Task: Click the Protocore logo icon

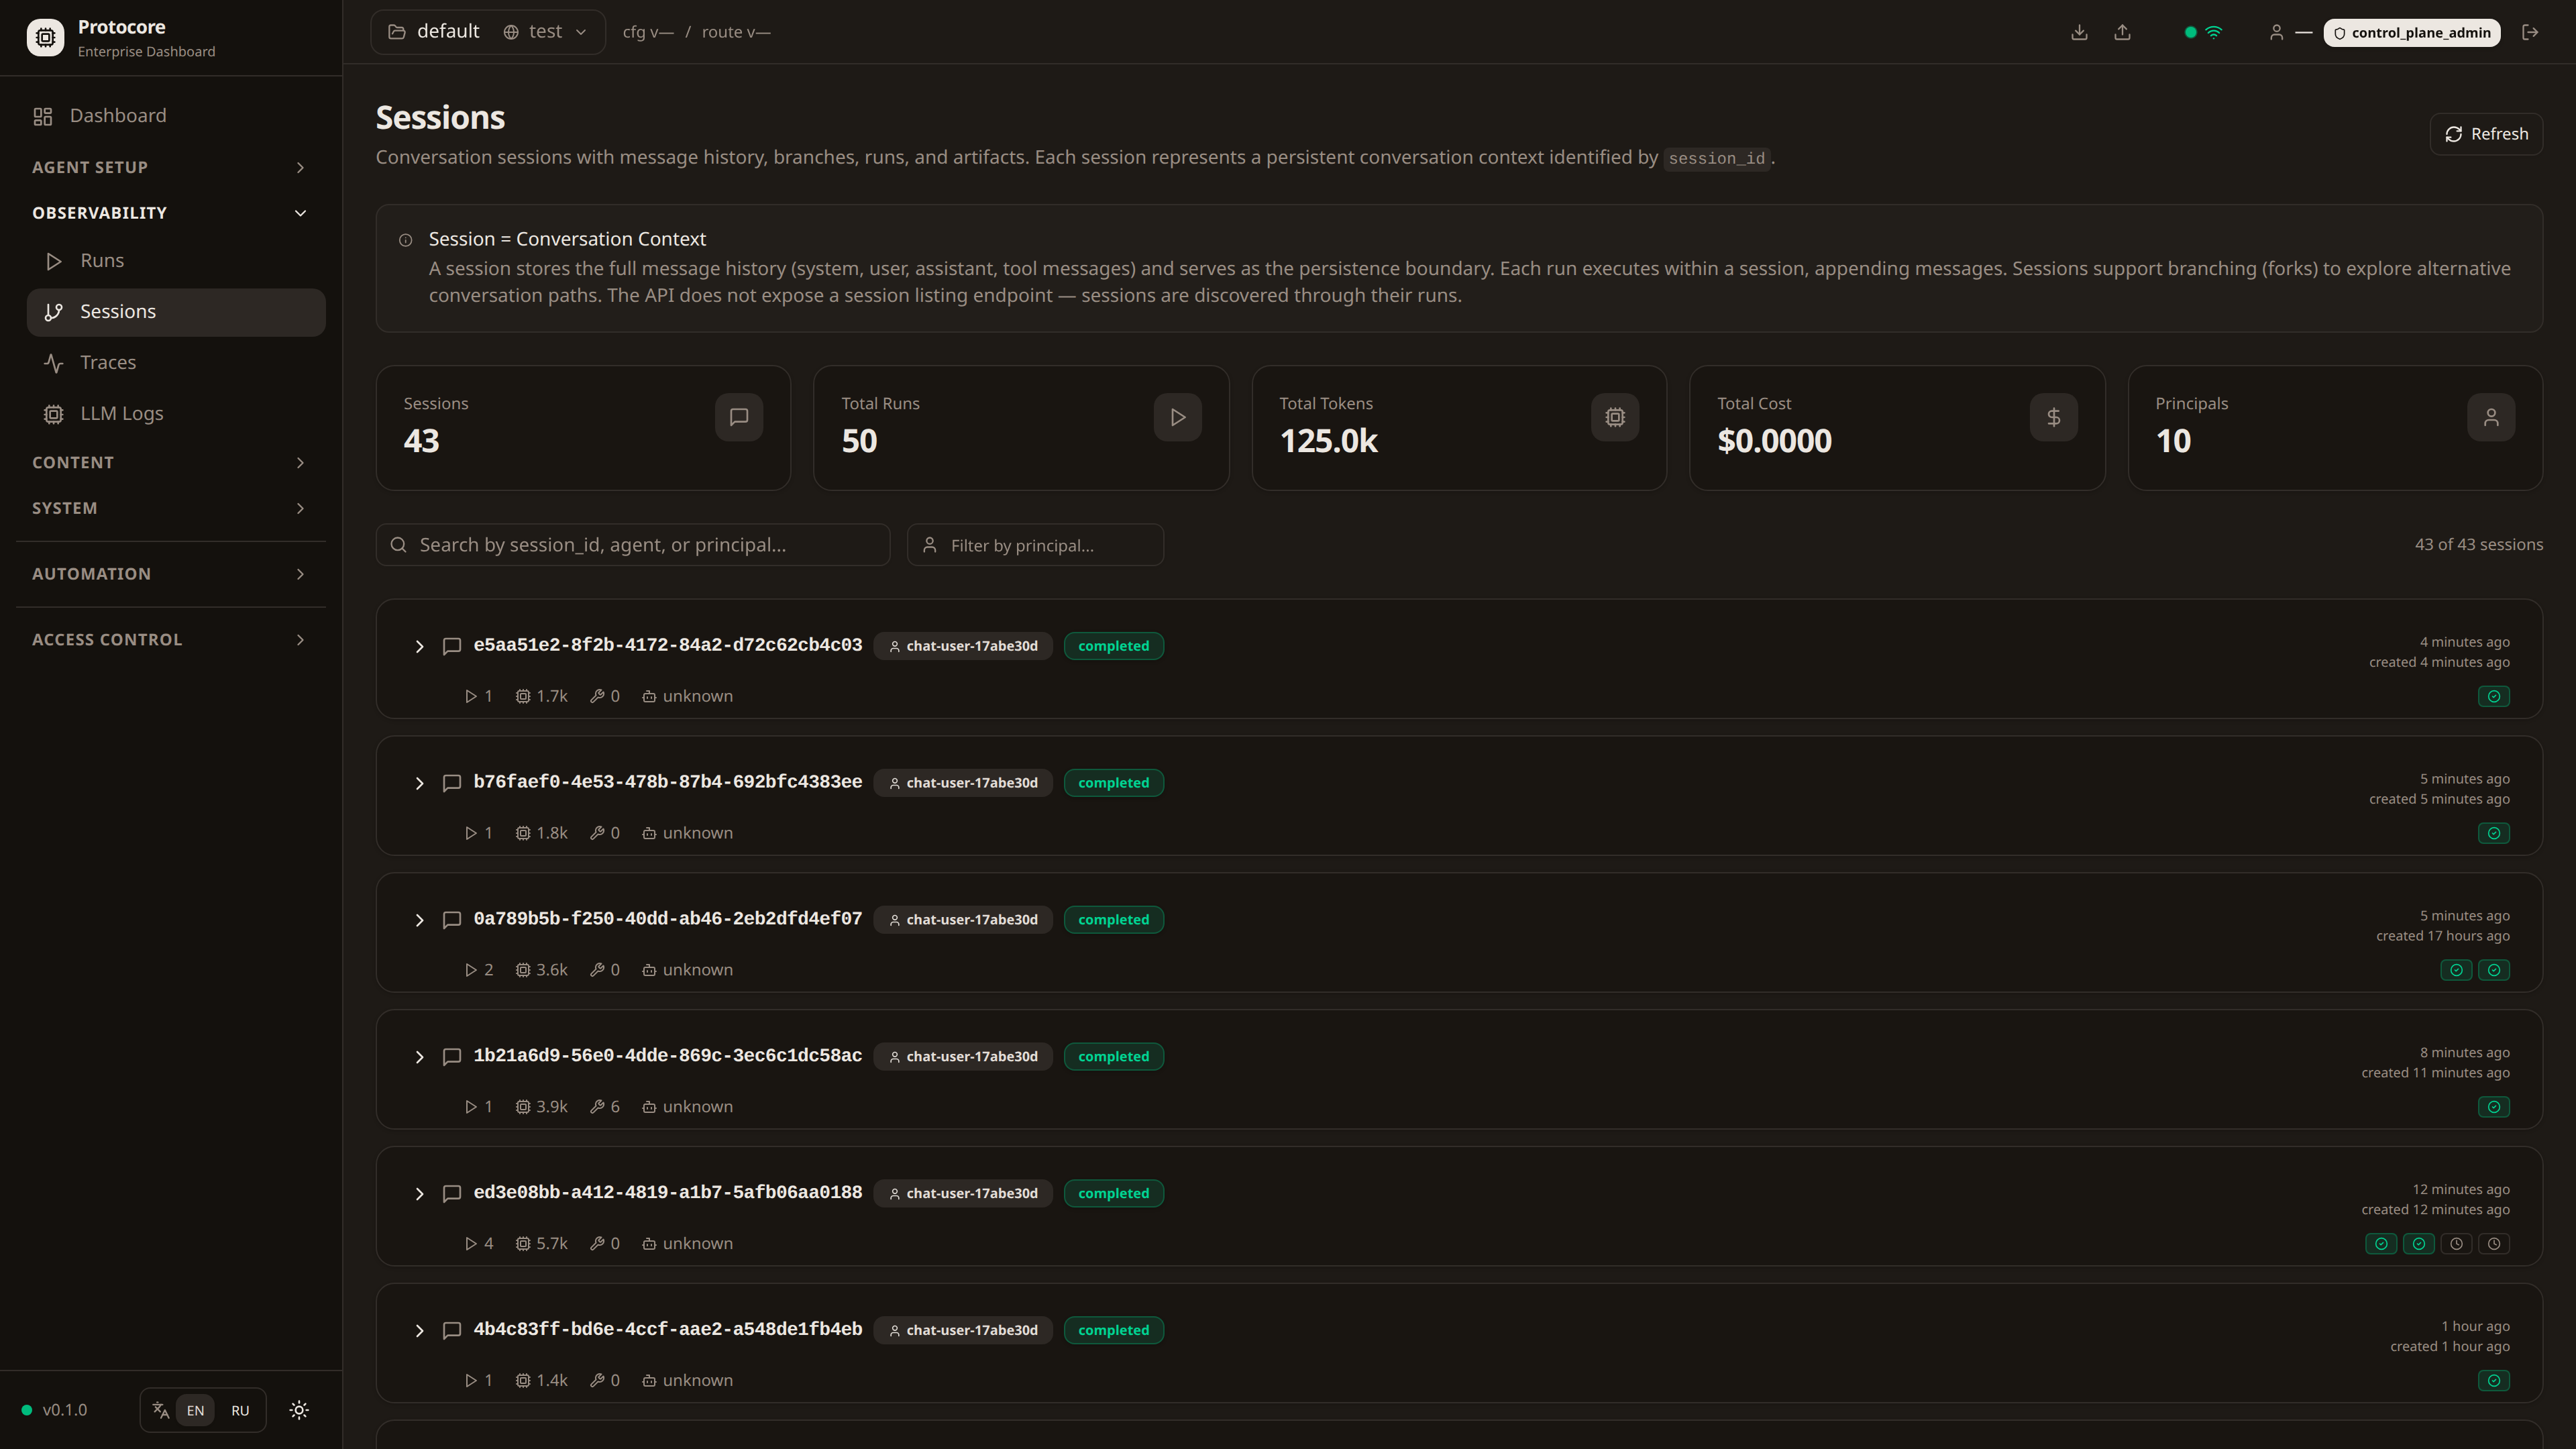Action: pos(45,38)
